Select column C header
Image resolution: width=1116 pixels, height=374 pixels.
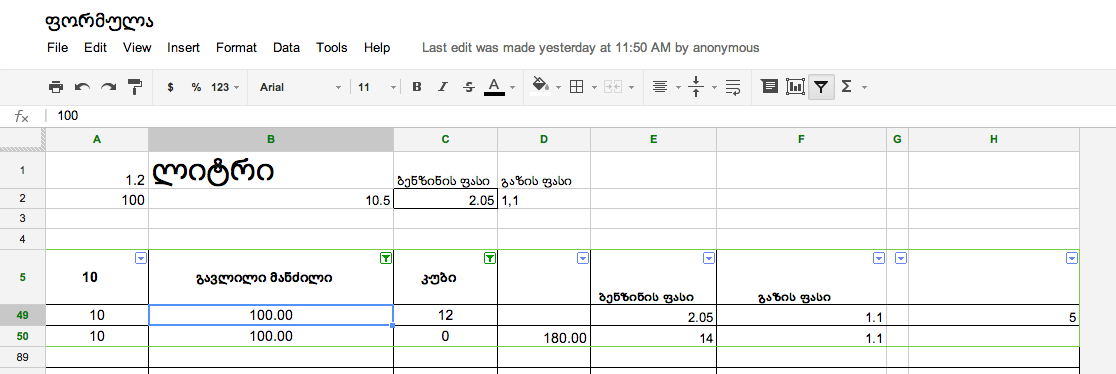(x=446, y=140)
